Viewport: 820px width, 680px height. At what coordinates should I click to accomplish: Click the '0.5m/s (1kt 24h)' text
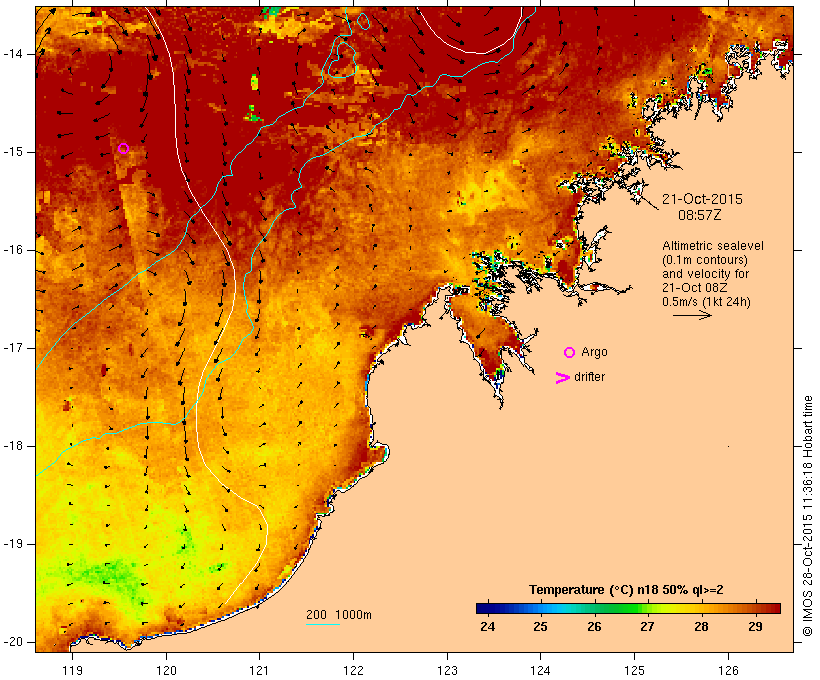706,302
